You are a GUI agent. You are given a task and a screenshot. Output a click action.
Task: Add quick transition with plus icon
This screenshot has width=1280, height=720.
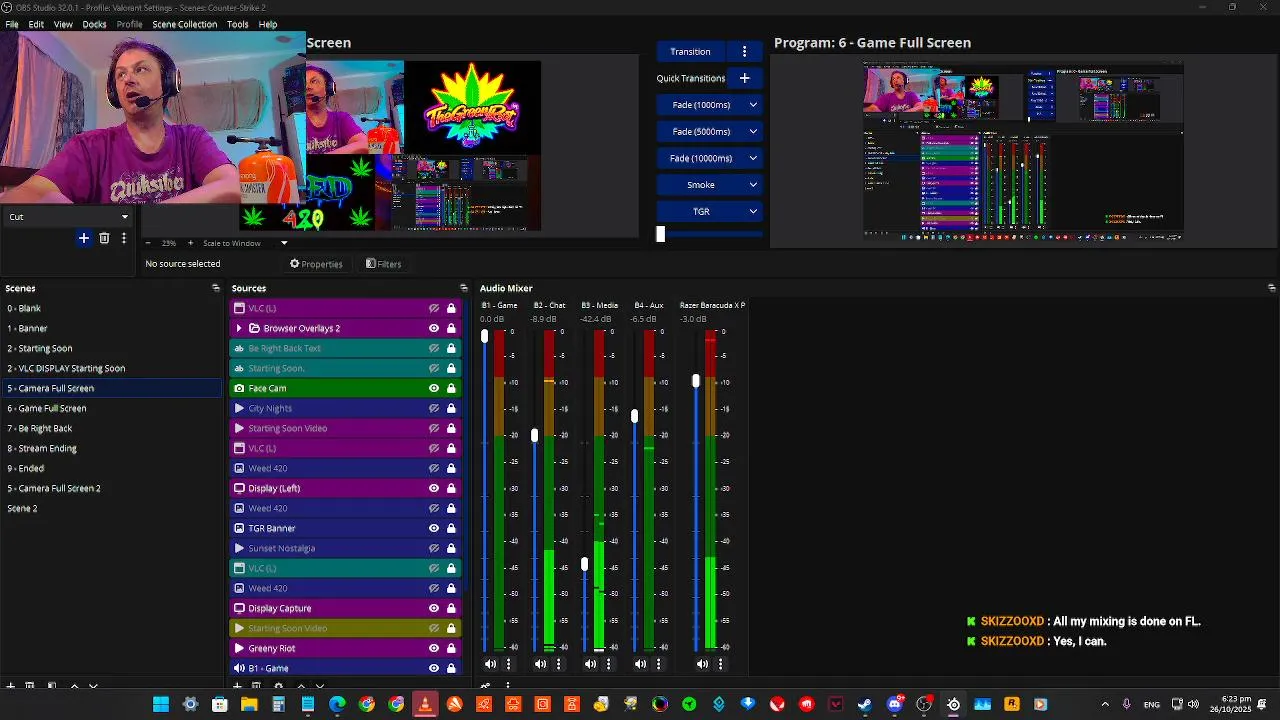click(x=744, y=78)
